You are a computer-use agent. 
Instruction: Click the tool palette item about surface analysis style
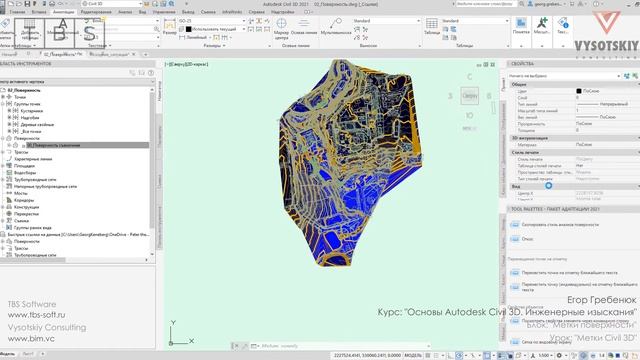555,224
